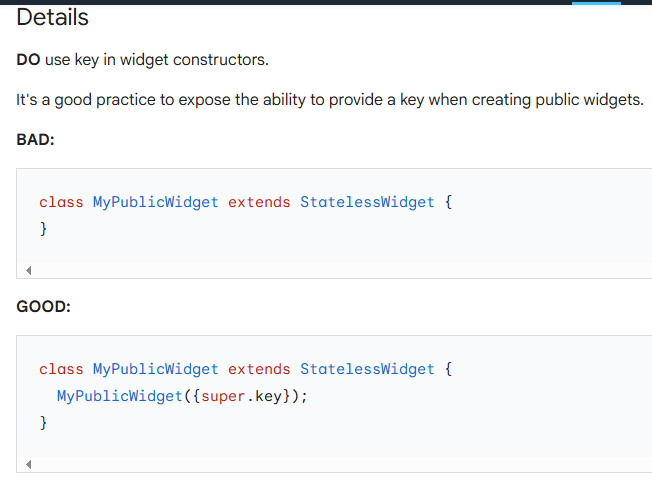This screenshot has width=652, height=486.
Task: Click "MyPublicWidget" class name in BAD example
Action: [155, 202]
